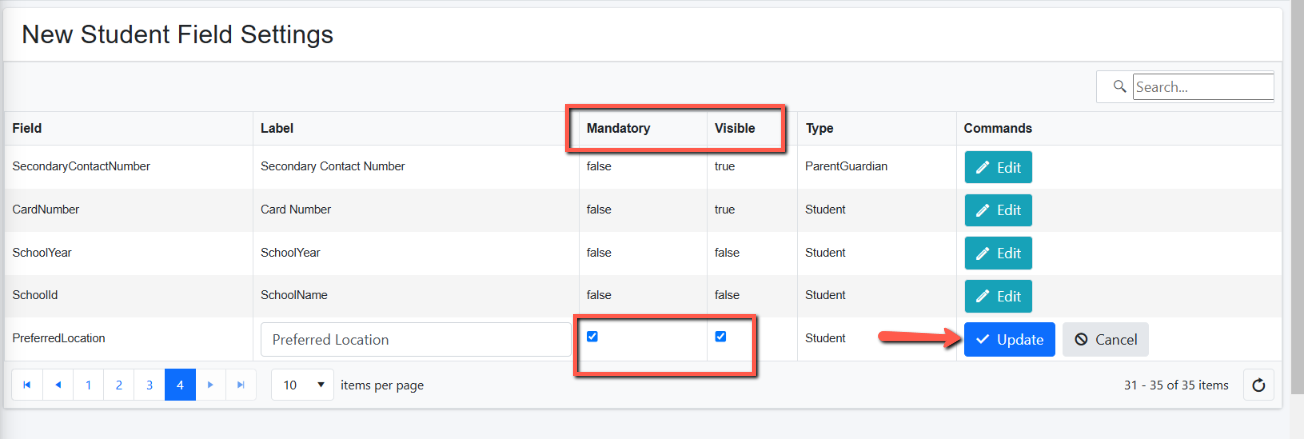
Task: Go to first page using pager arrow
Action: (27, 384)
